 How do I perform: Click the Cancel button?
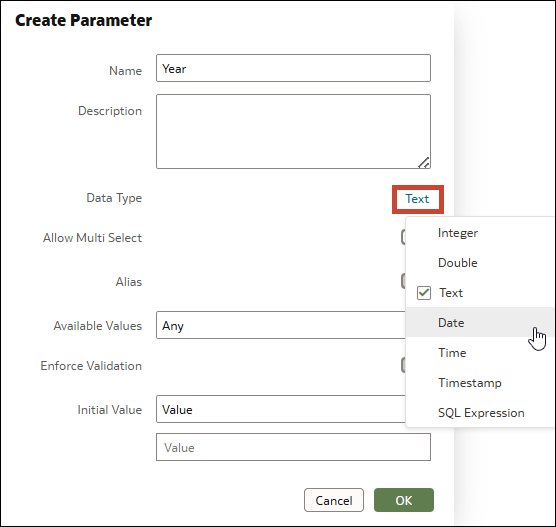[334, 500]
